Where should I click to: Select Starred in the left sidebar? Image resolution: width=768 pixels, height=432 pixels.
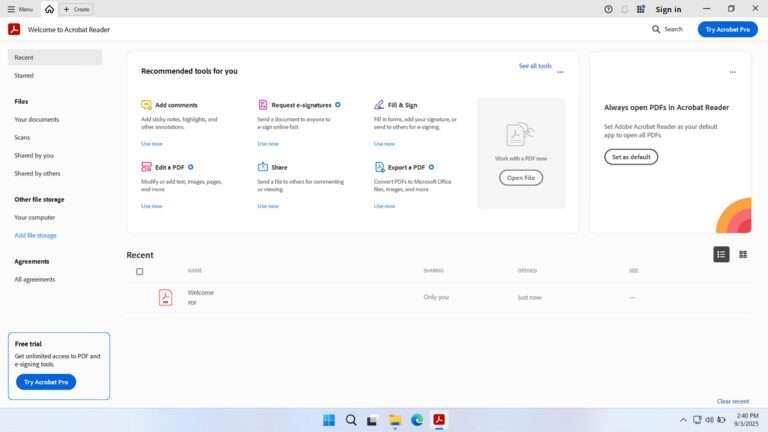point(24,75)
